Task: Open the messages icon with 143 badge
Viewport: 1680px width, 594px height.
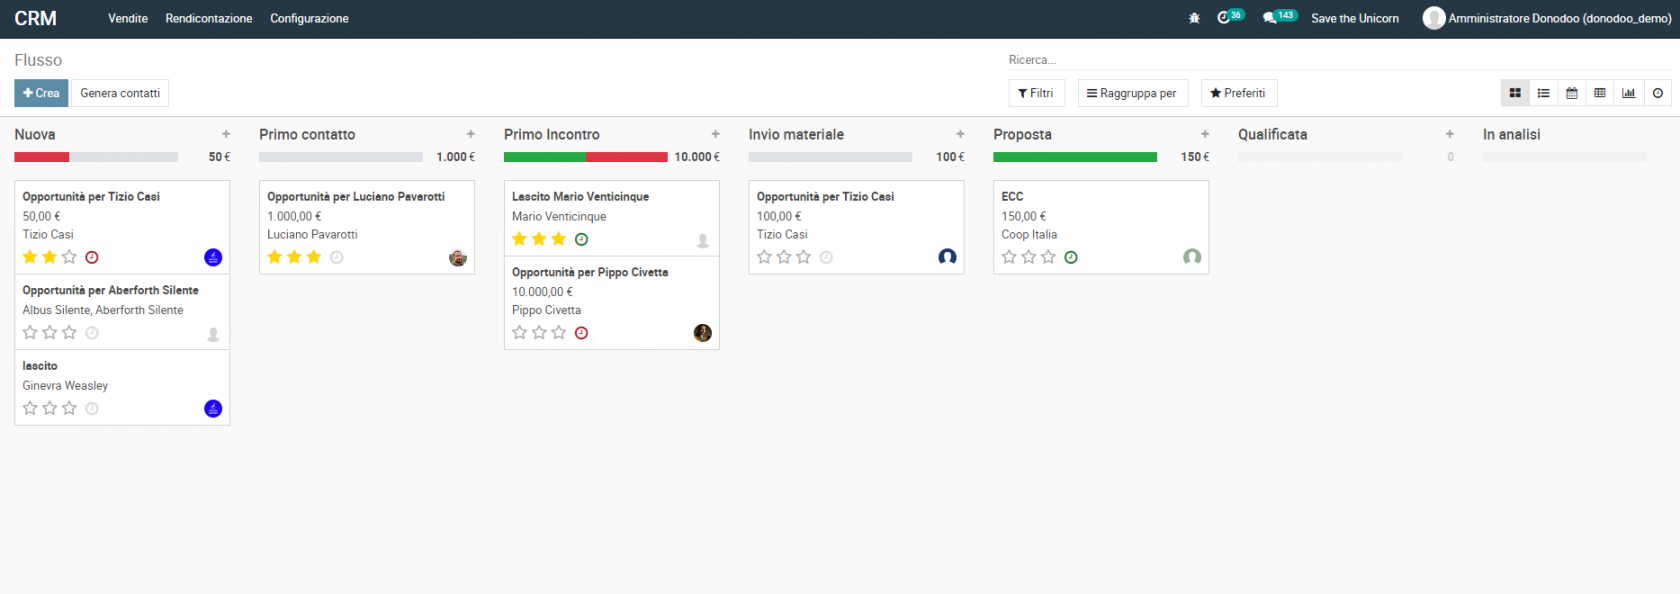Action: [x=1270, y=18]
